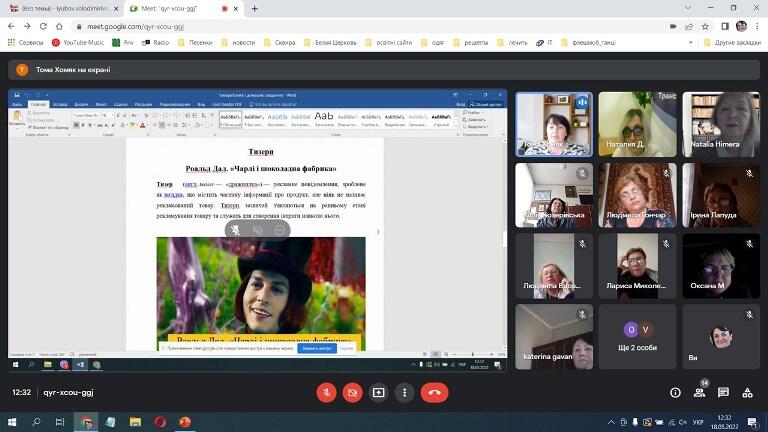Image resolution: width=768 pixels, height=432 pixels.
Task: Show hidden system tray icons chevron
Action: [611, 422]
